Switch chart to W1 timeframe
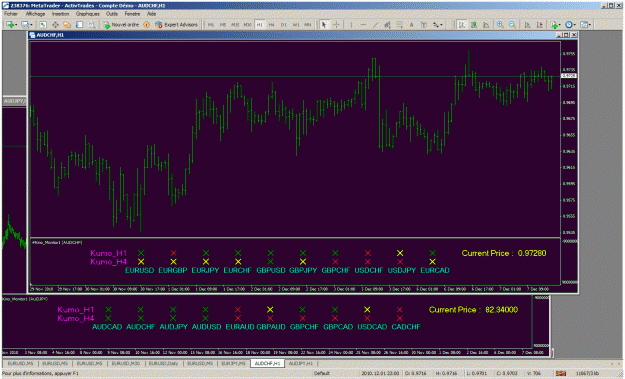 coord(296,25)
